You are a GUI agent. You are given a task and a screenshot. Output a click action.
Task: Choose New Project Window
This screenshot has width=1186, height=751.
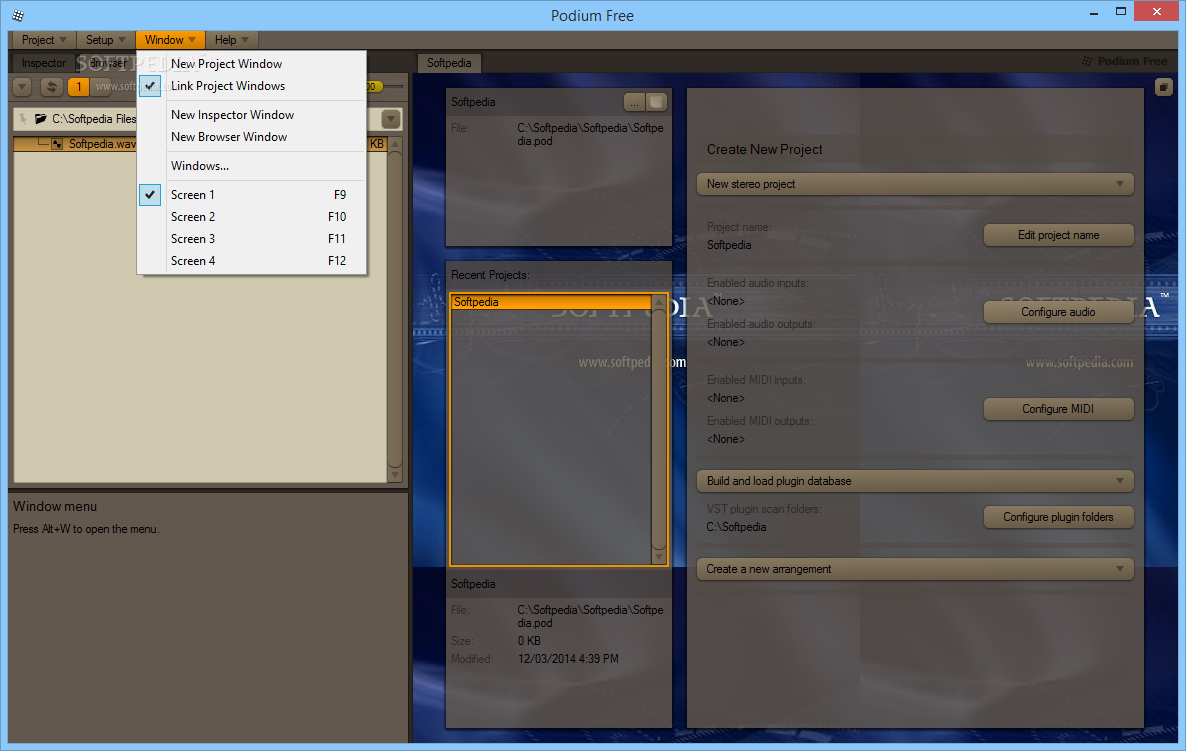(x=251, y=64)
